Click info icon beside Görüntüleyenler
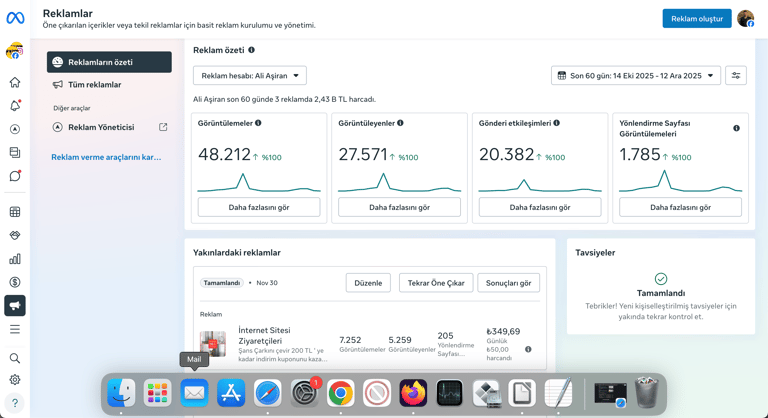Viewport: 768px width, 418px height. pyautogui.click(x=400, y=123)
